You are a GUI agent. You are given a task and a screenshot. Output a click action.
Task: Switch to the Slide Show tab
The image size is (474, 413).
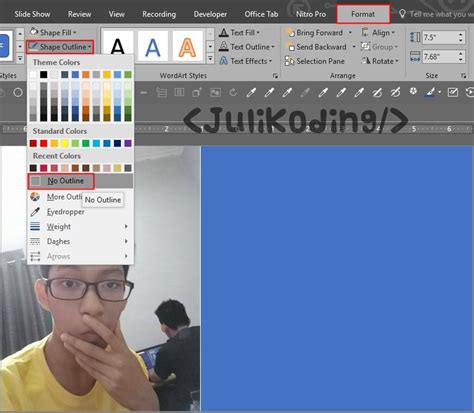pos(32,14)
